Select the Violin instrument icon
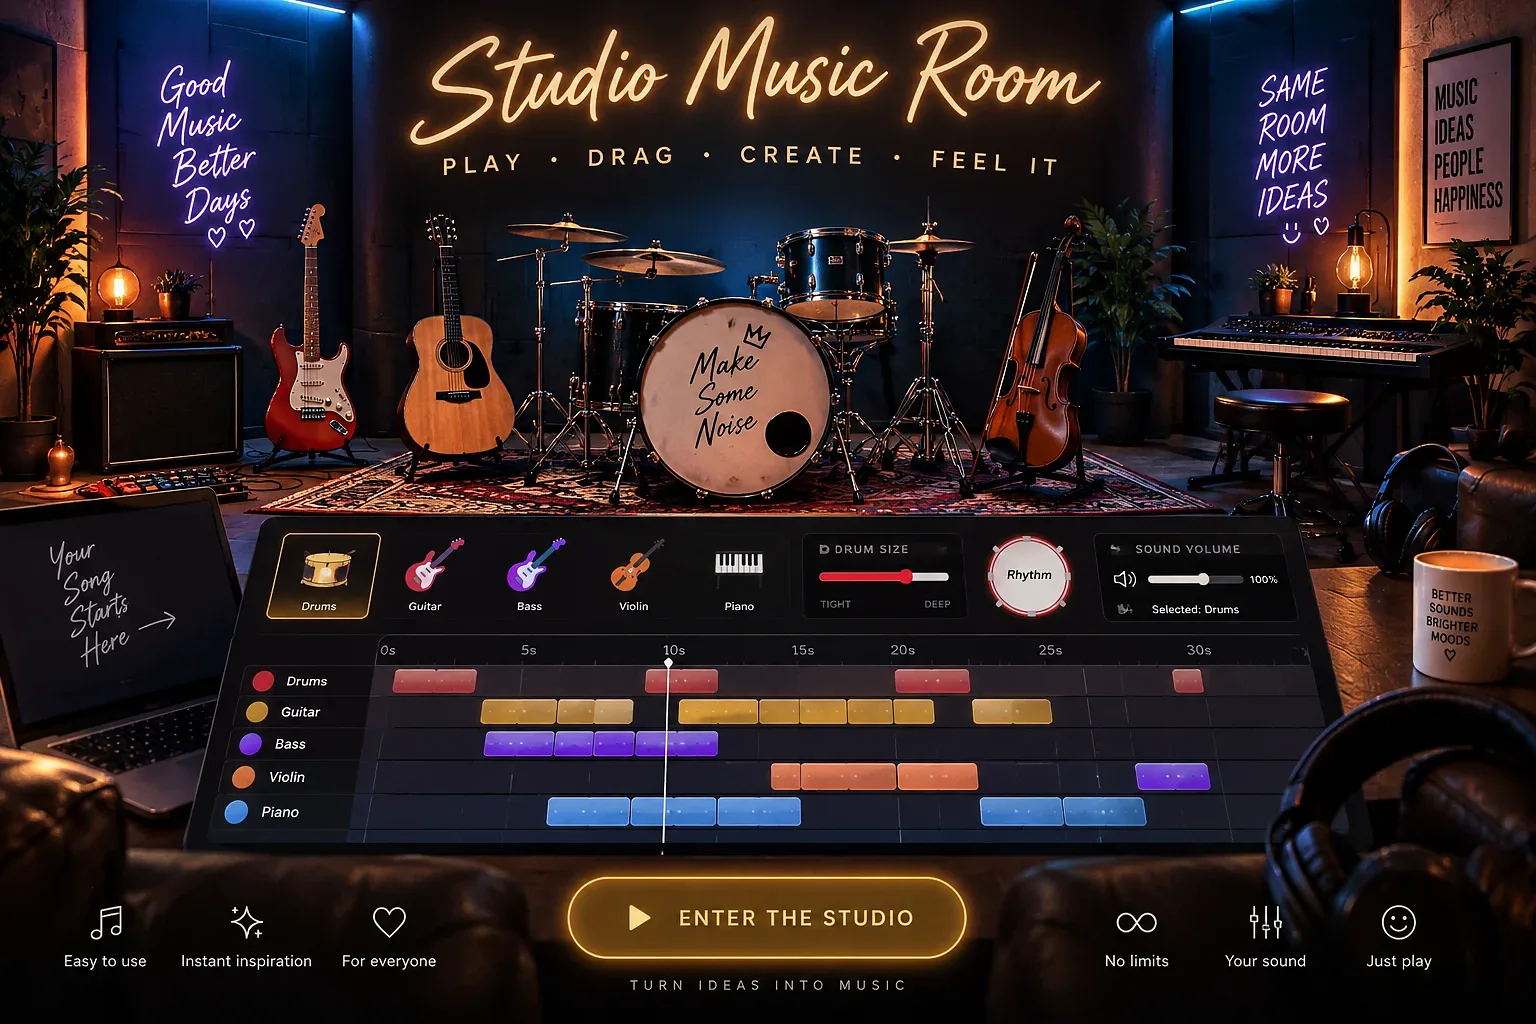Viewport: 1536px width, 1024px height. pyautogui.click(x=637, y=565)
